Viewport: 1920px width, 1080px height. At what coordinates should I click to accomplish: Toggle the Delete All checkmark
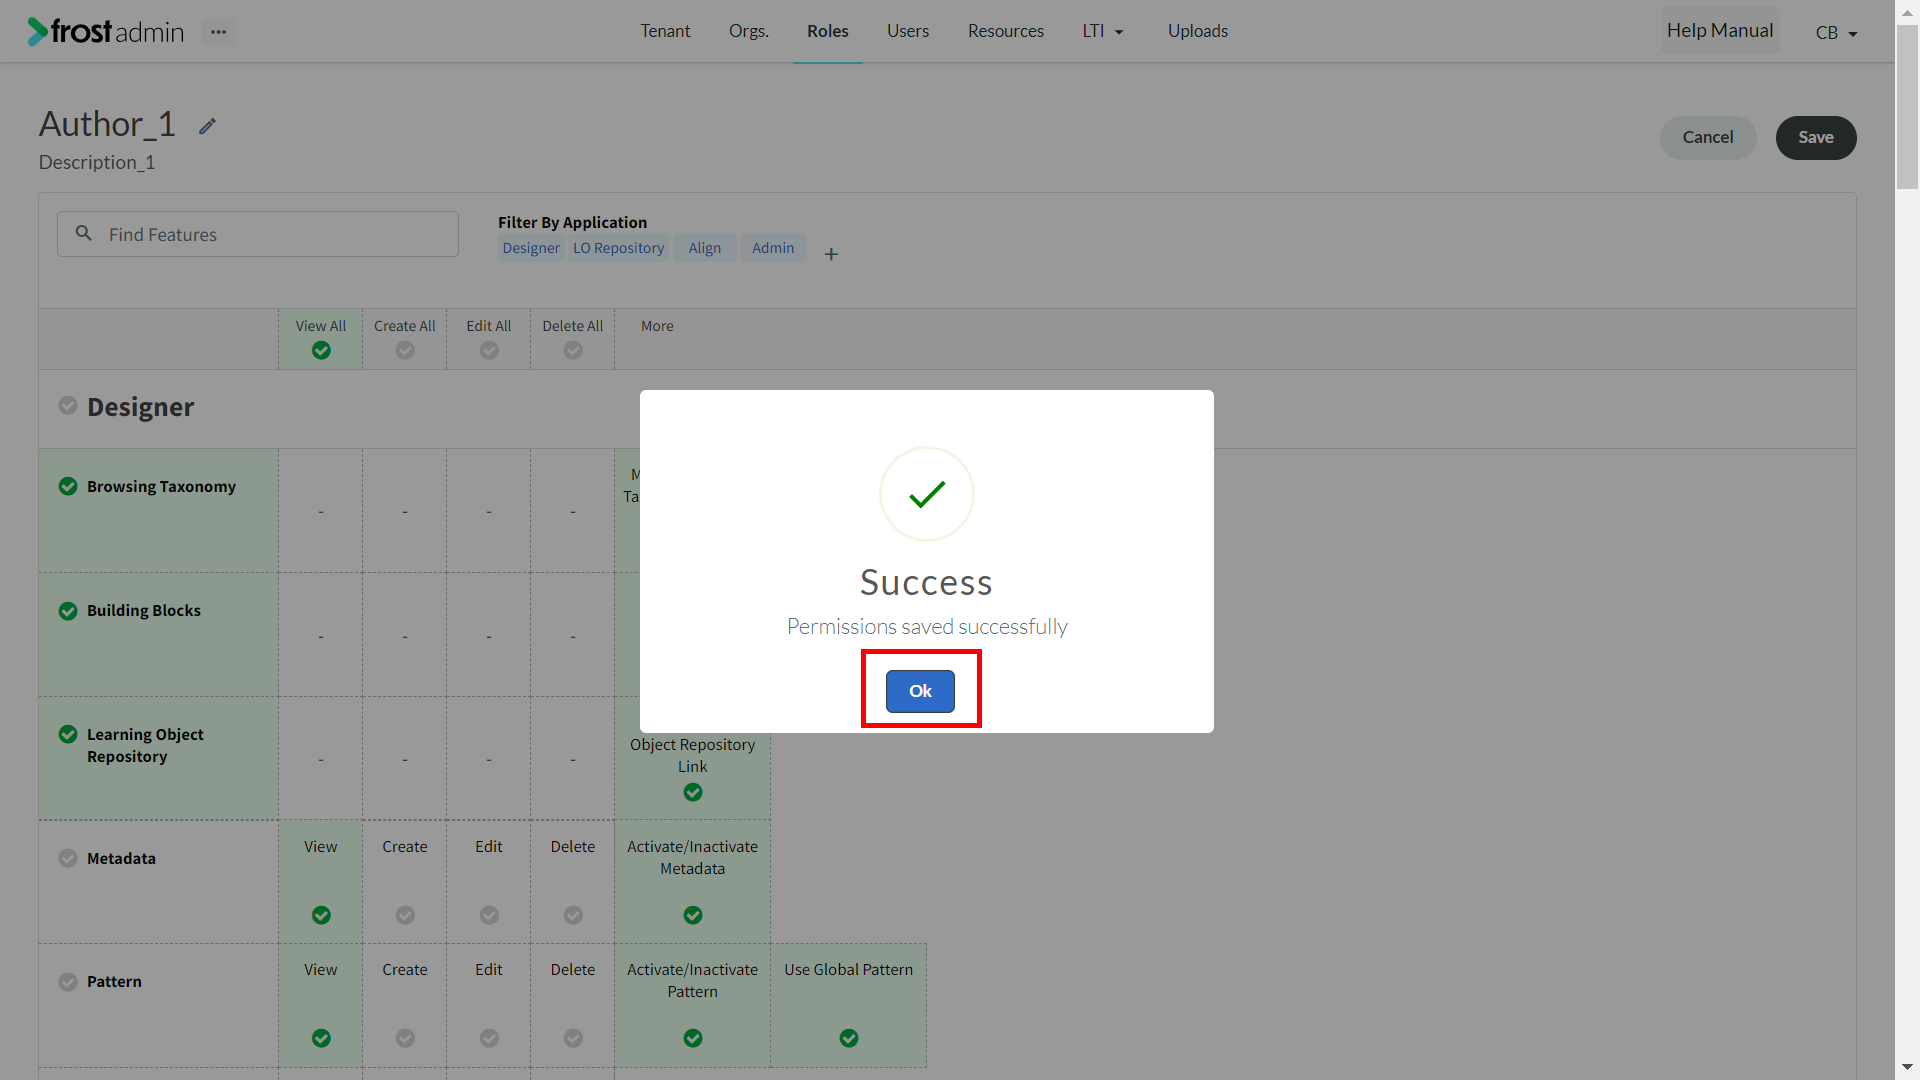click(573, 350)
